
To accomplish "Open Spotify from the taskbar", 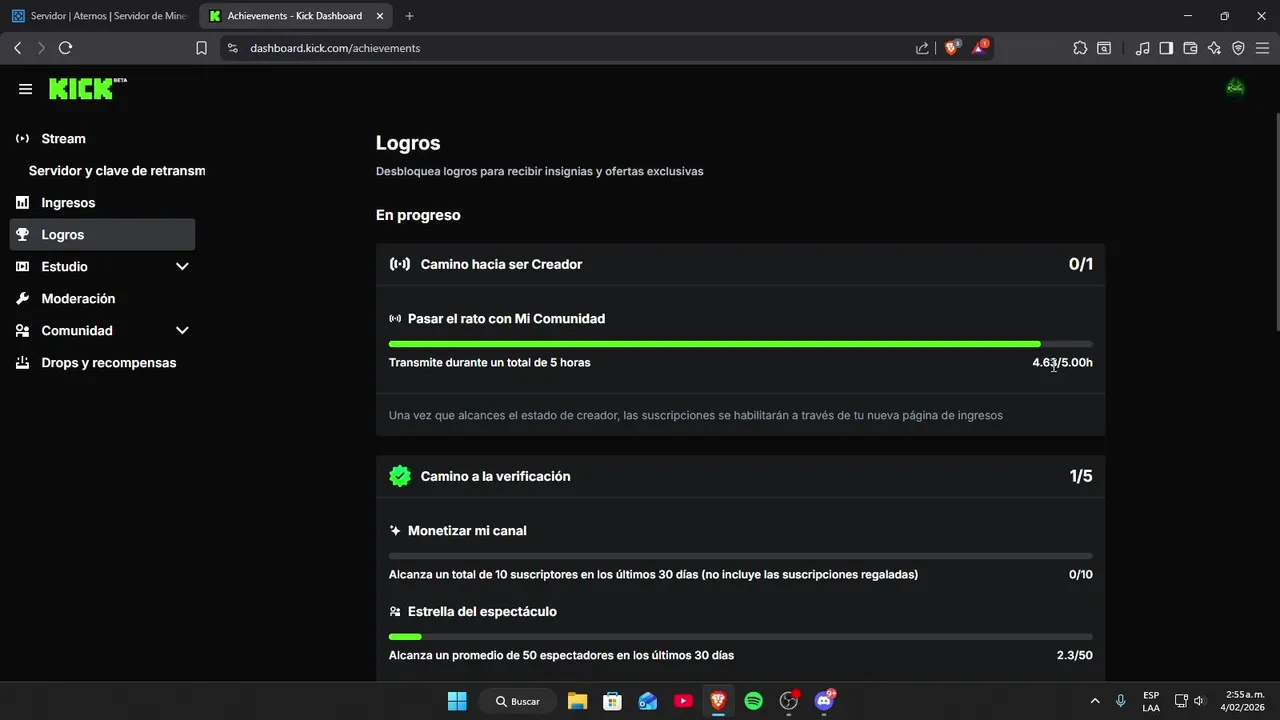I will point(754,701).
